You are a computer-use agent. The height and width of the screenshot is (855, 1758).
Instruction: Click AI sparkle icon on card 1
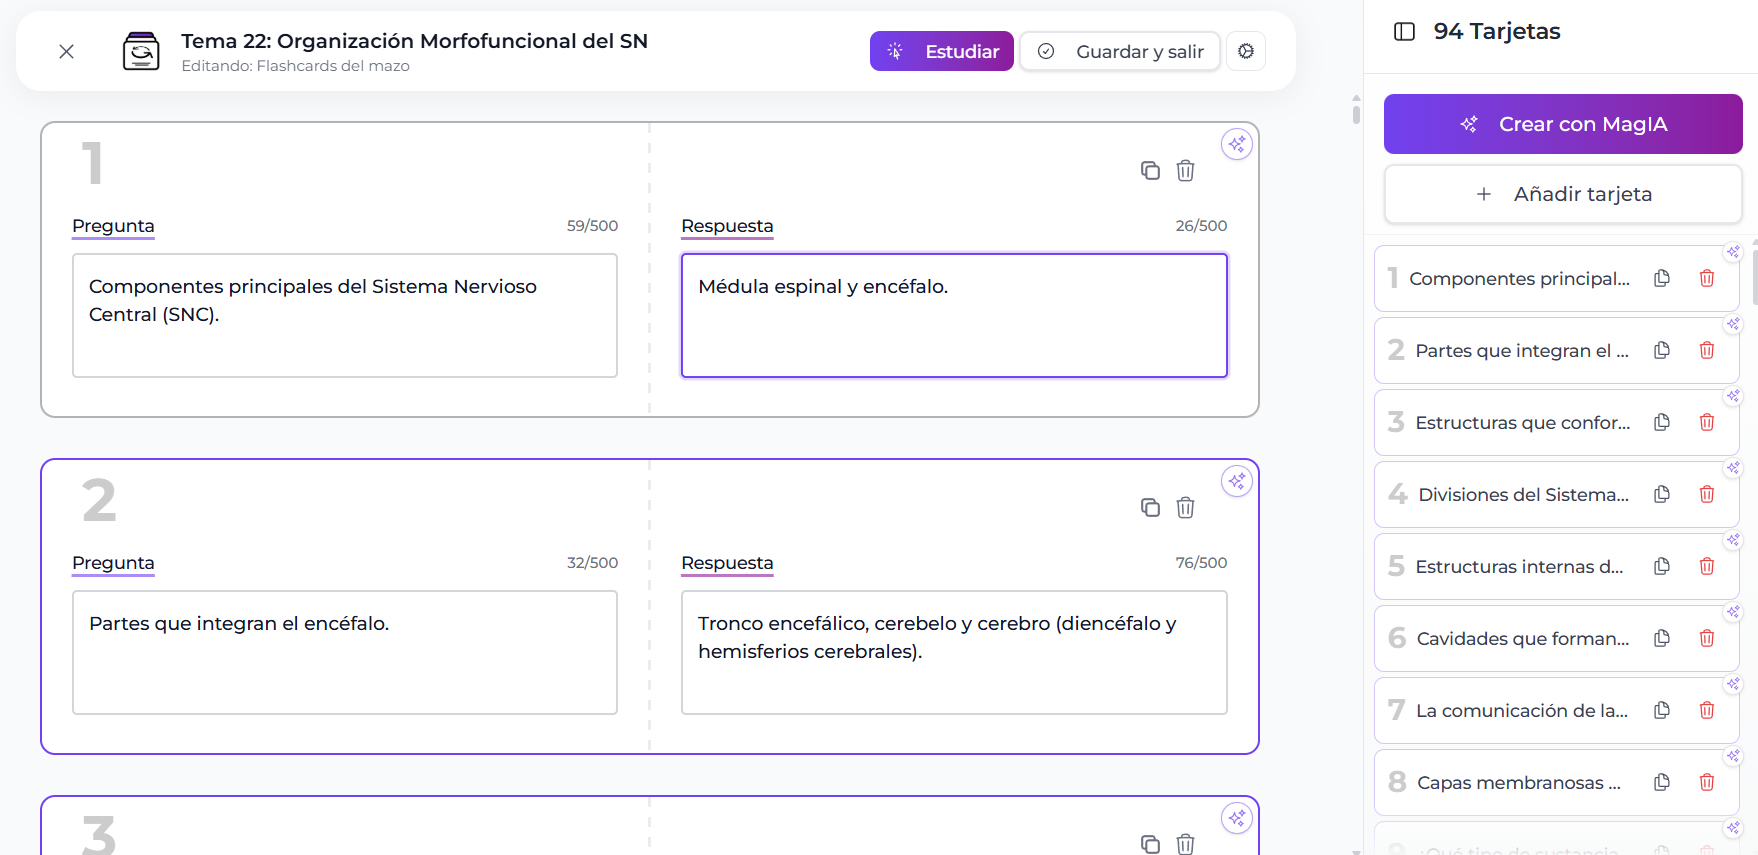(1237, 144)
